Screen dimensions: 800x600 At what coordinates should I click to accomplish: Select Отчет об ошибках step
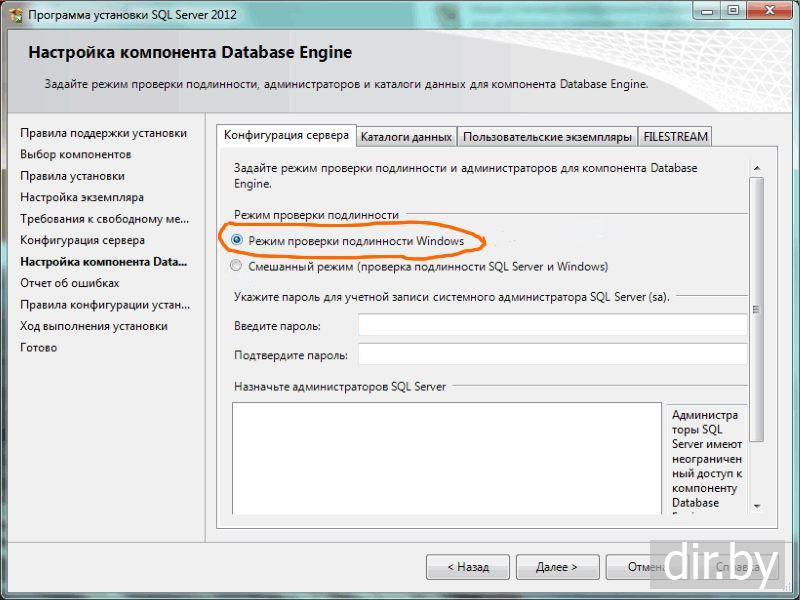69,283
